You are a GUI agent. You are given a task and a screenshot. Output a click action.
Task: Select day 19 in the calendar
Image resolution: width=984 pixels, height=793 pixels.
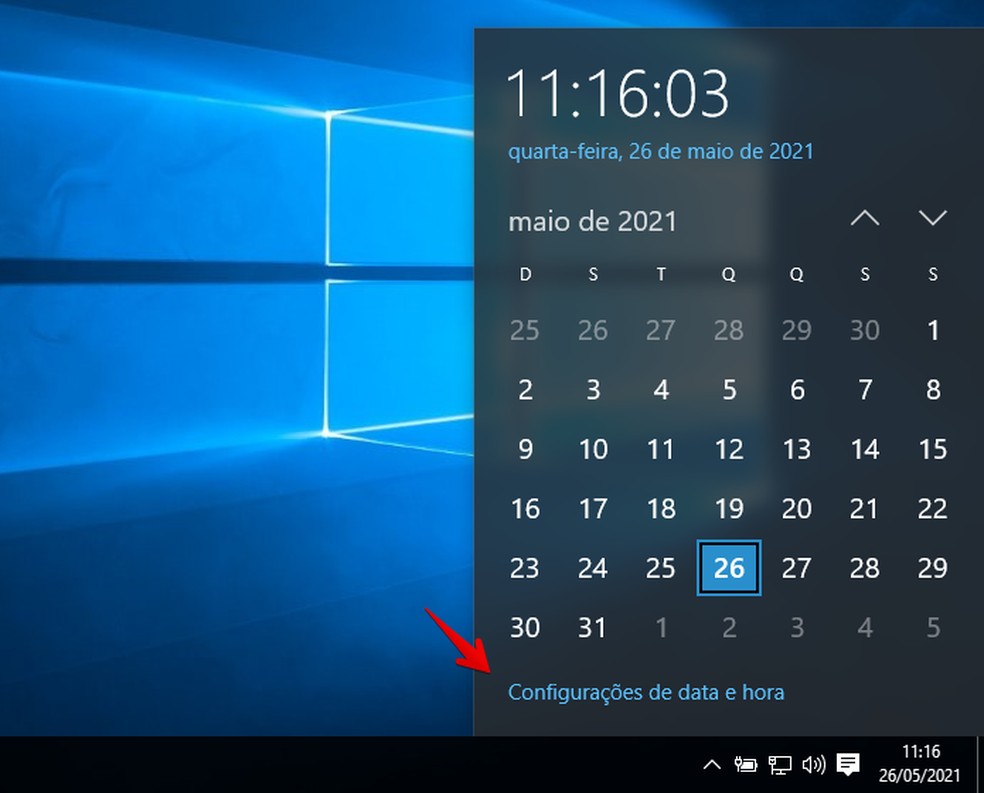point(729,508)
